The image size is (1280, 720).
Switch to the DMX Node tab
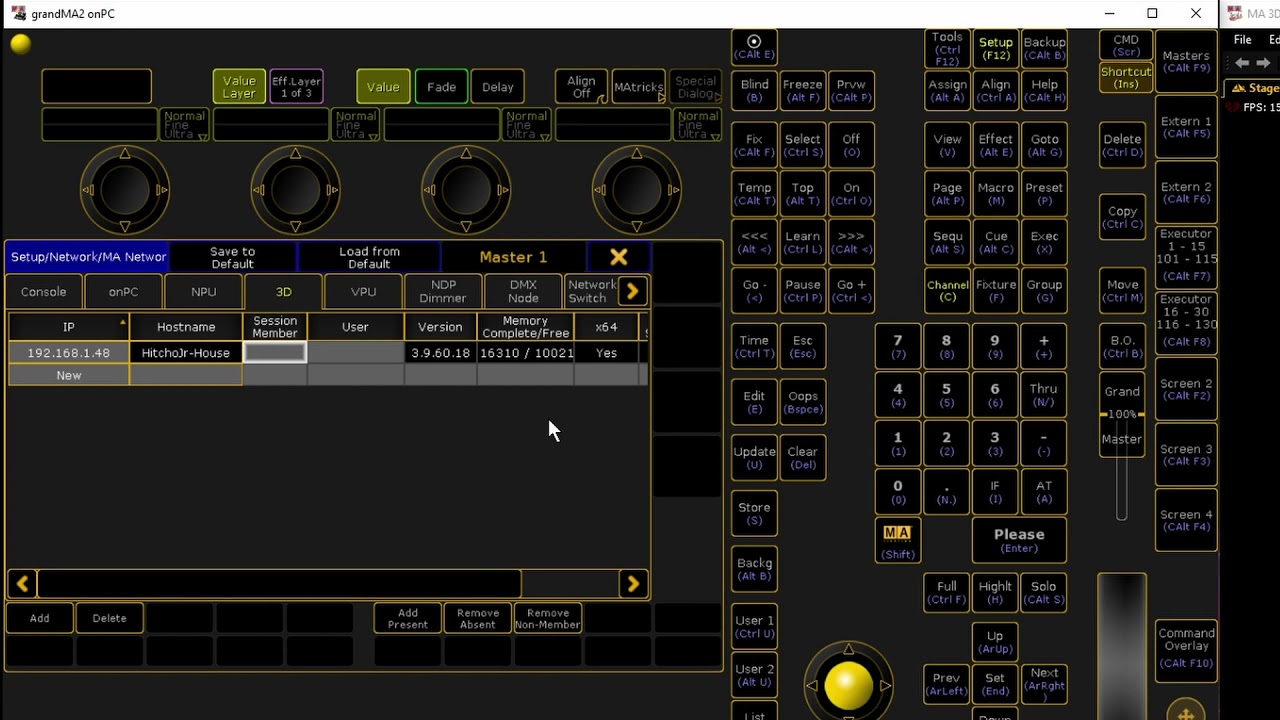coord(523,292)
